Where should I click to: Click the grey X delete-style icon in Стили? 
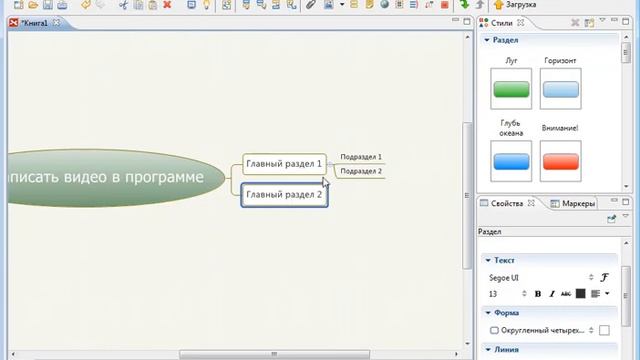click(575, 23)
